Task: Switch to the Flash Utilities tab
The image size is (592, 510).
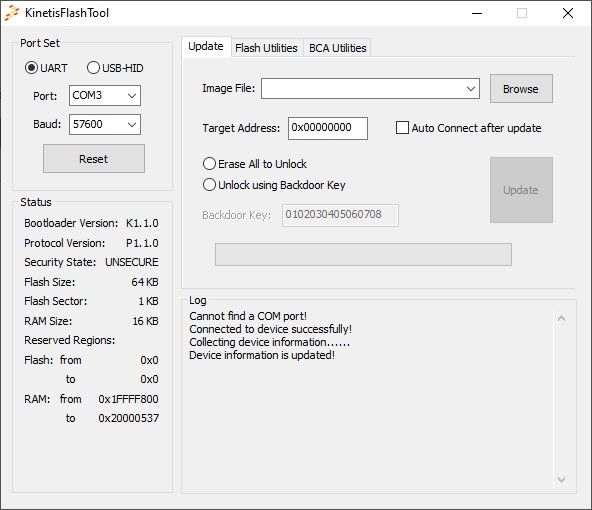Action: 266,48
